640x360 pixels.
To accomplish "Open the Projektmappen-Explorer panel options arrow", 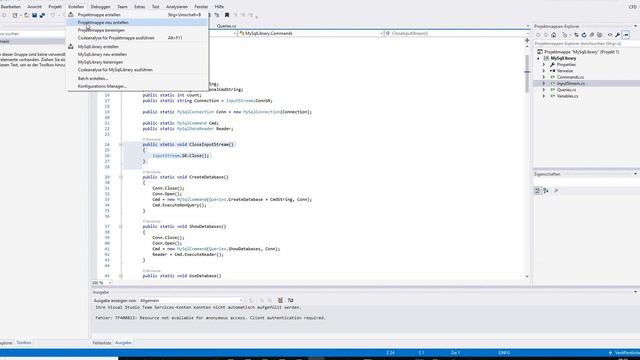I will tap(635, 26).
